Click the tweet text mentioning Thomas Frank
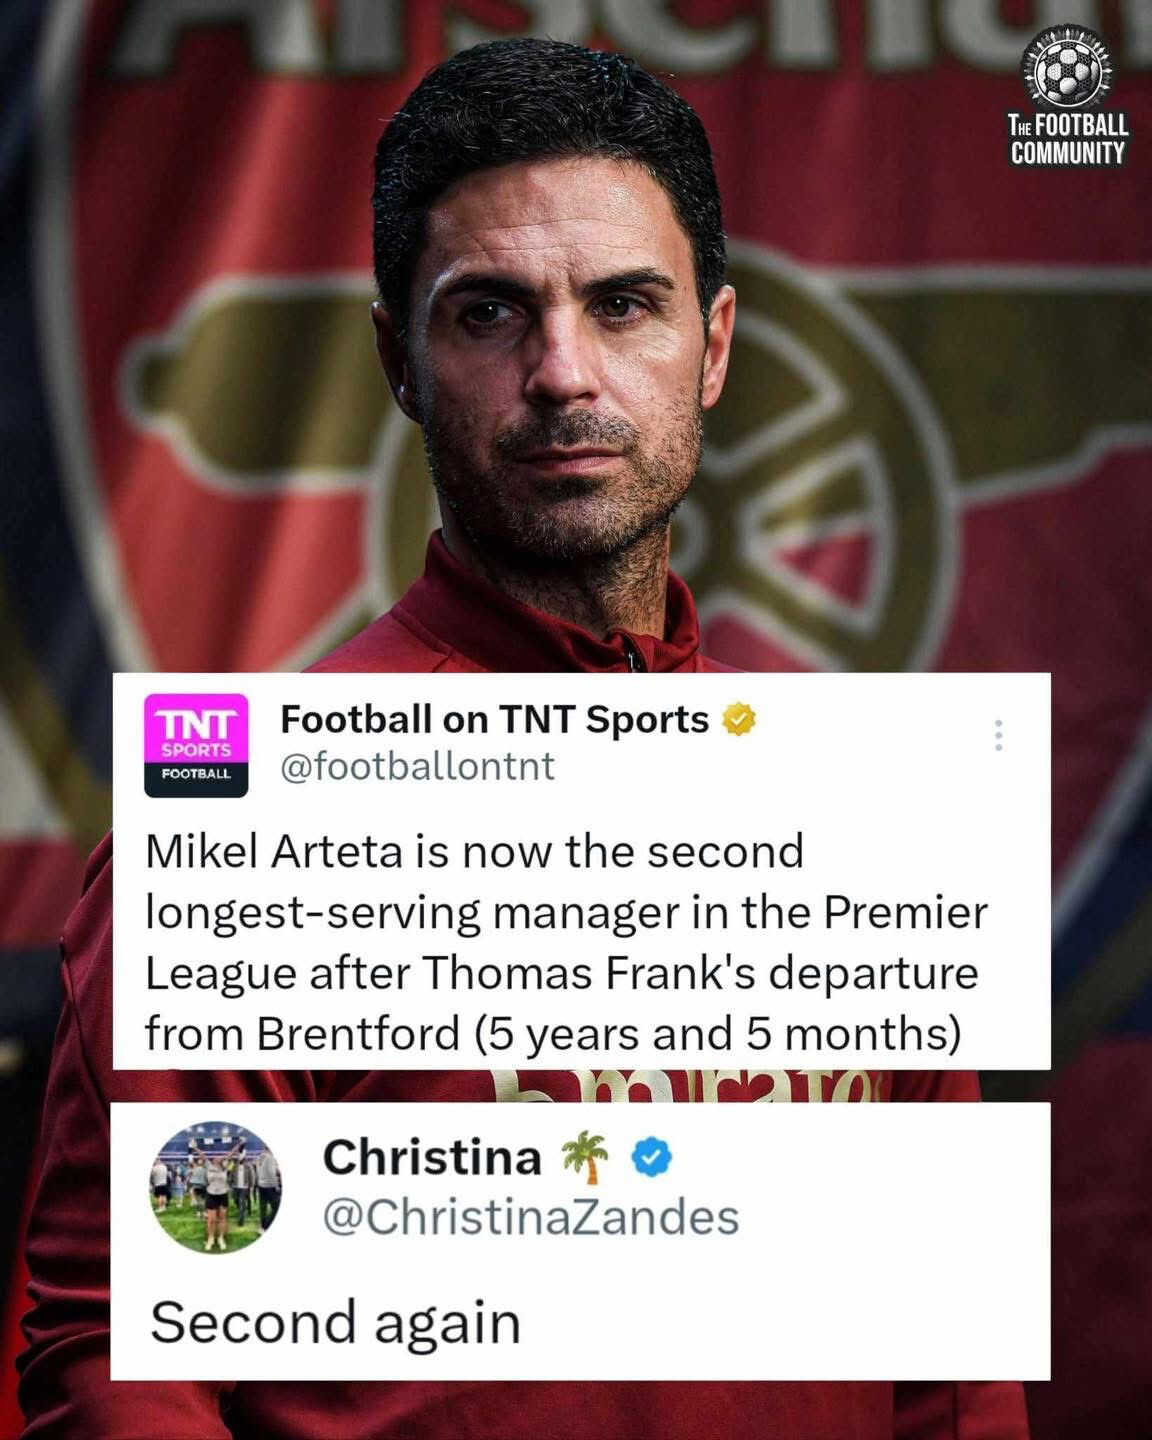 pos(566,942)
